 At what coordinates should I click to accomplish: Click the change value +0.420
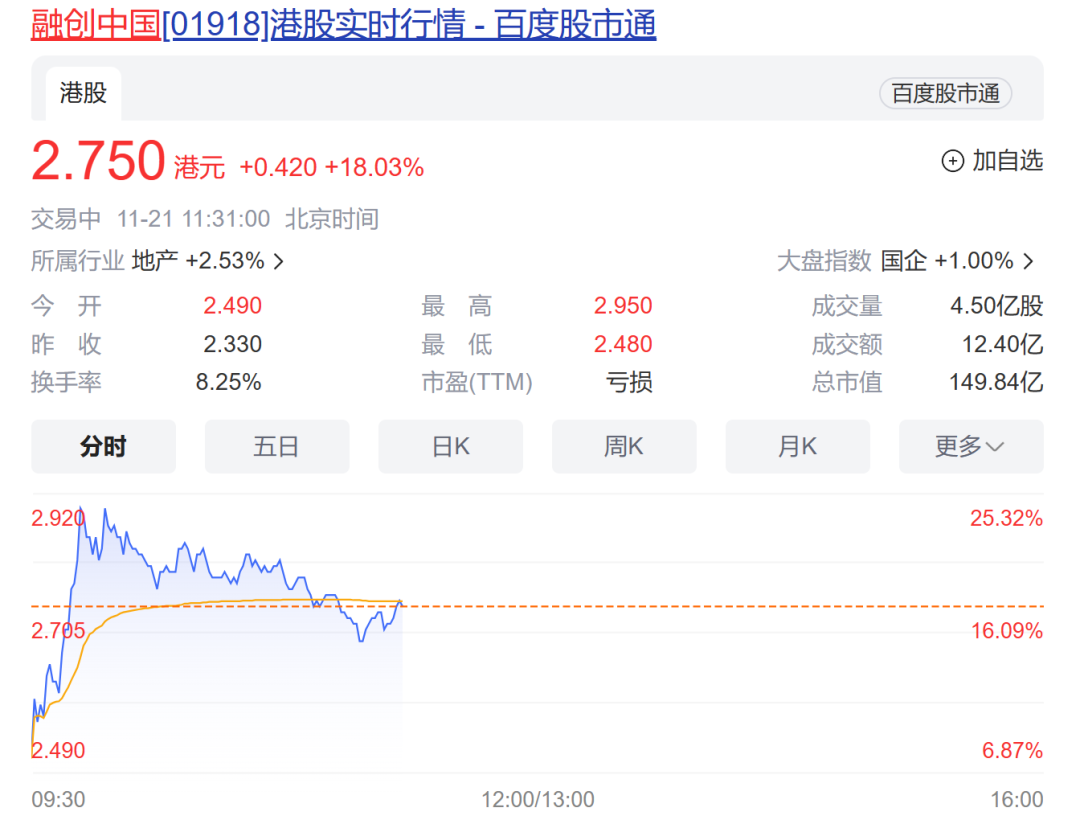(278, 167)
